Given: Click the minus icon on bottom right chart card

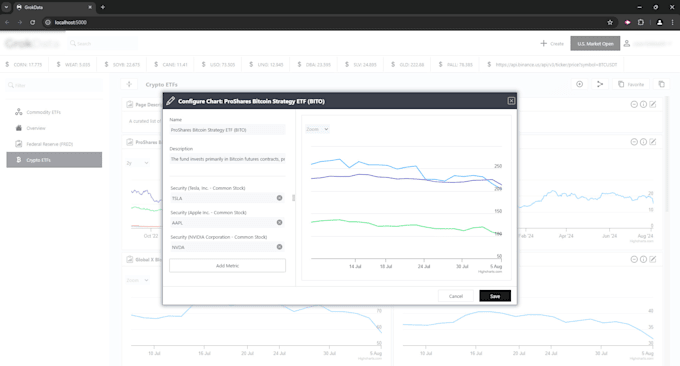Looking at the screenshot, I should pyautogui.click(x=634, y=259).
